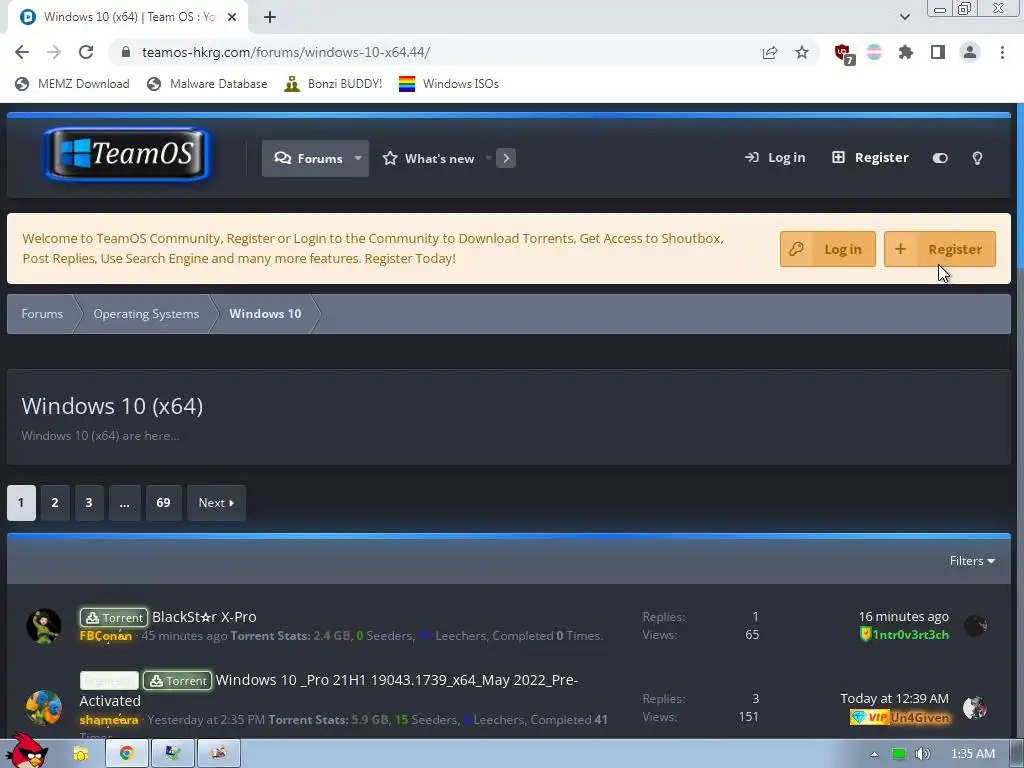Open new tab with plus button
The image size is (1024, 768).
[270, 17]
